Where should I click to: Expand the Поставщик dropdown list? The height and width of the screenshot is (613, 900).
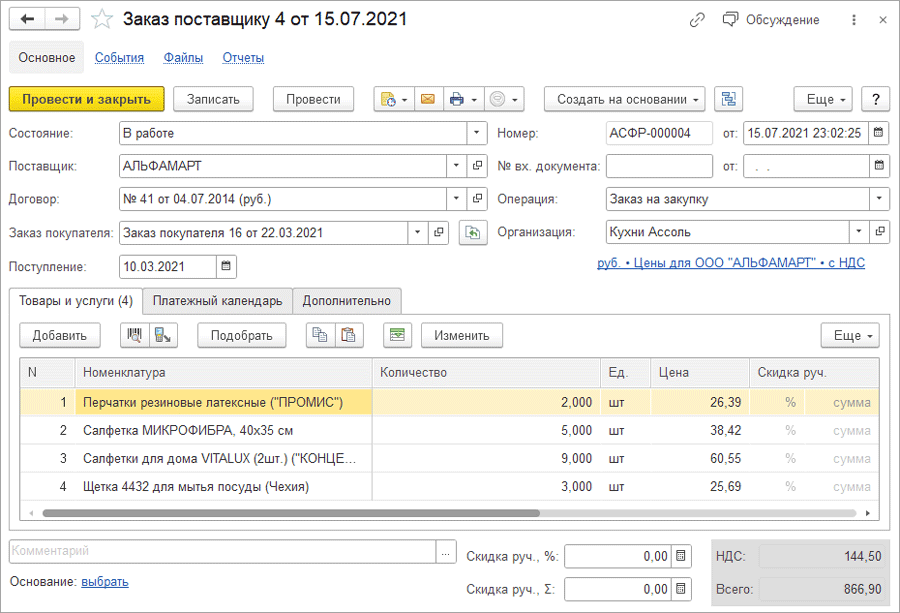pyautogui.click(x=456, y=166)
